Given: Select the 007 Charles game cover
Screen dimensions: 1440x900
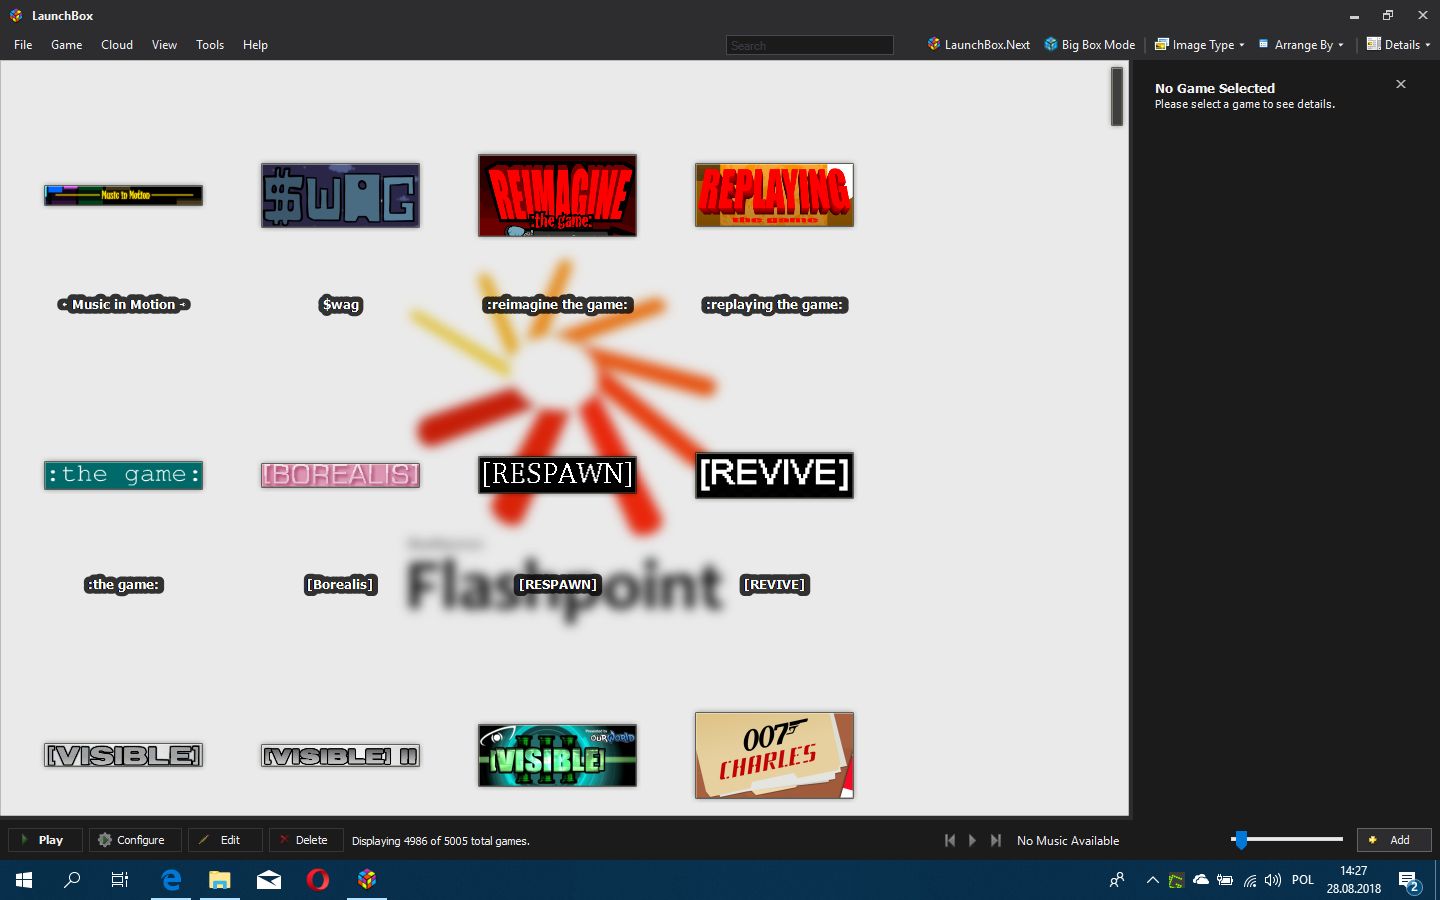Looking at the screenshot, I should pyautogui.click(x=774, y=755).
